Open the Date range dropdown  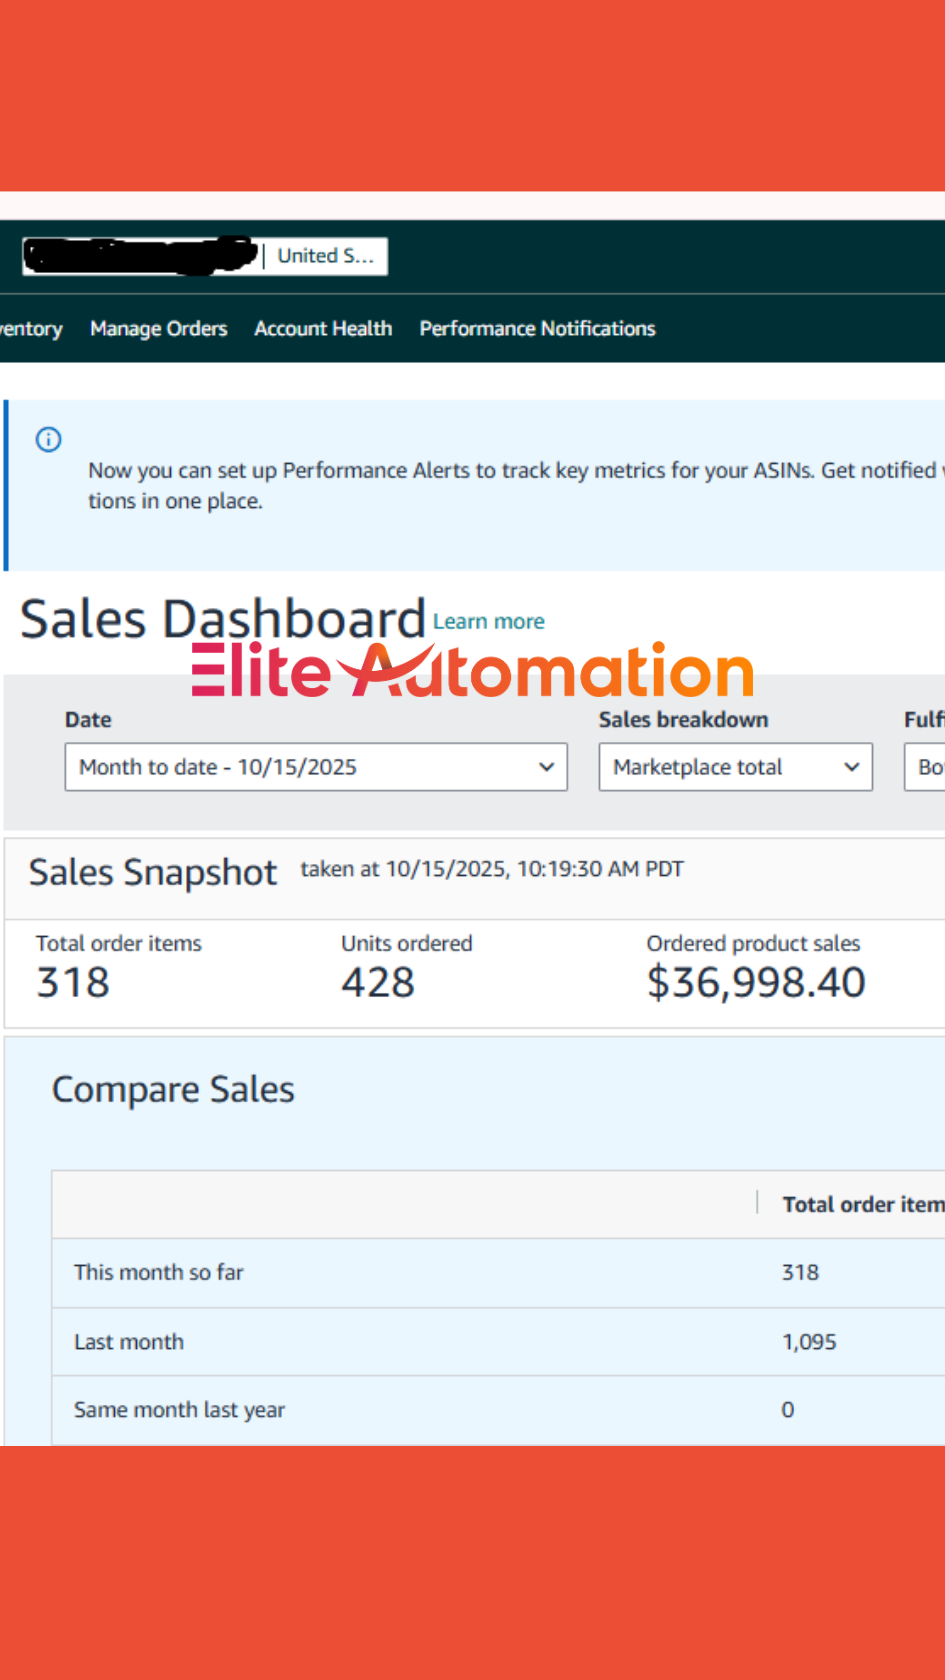point(316,767)
